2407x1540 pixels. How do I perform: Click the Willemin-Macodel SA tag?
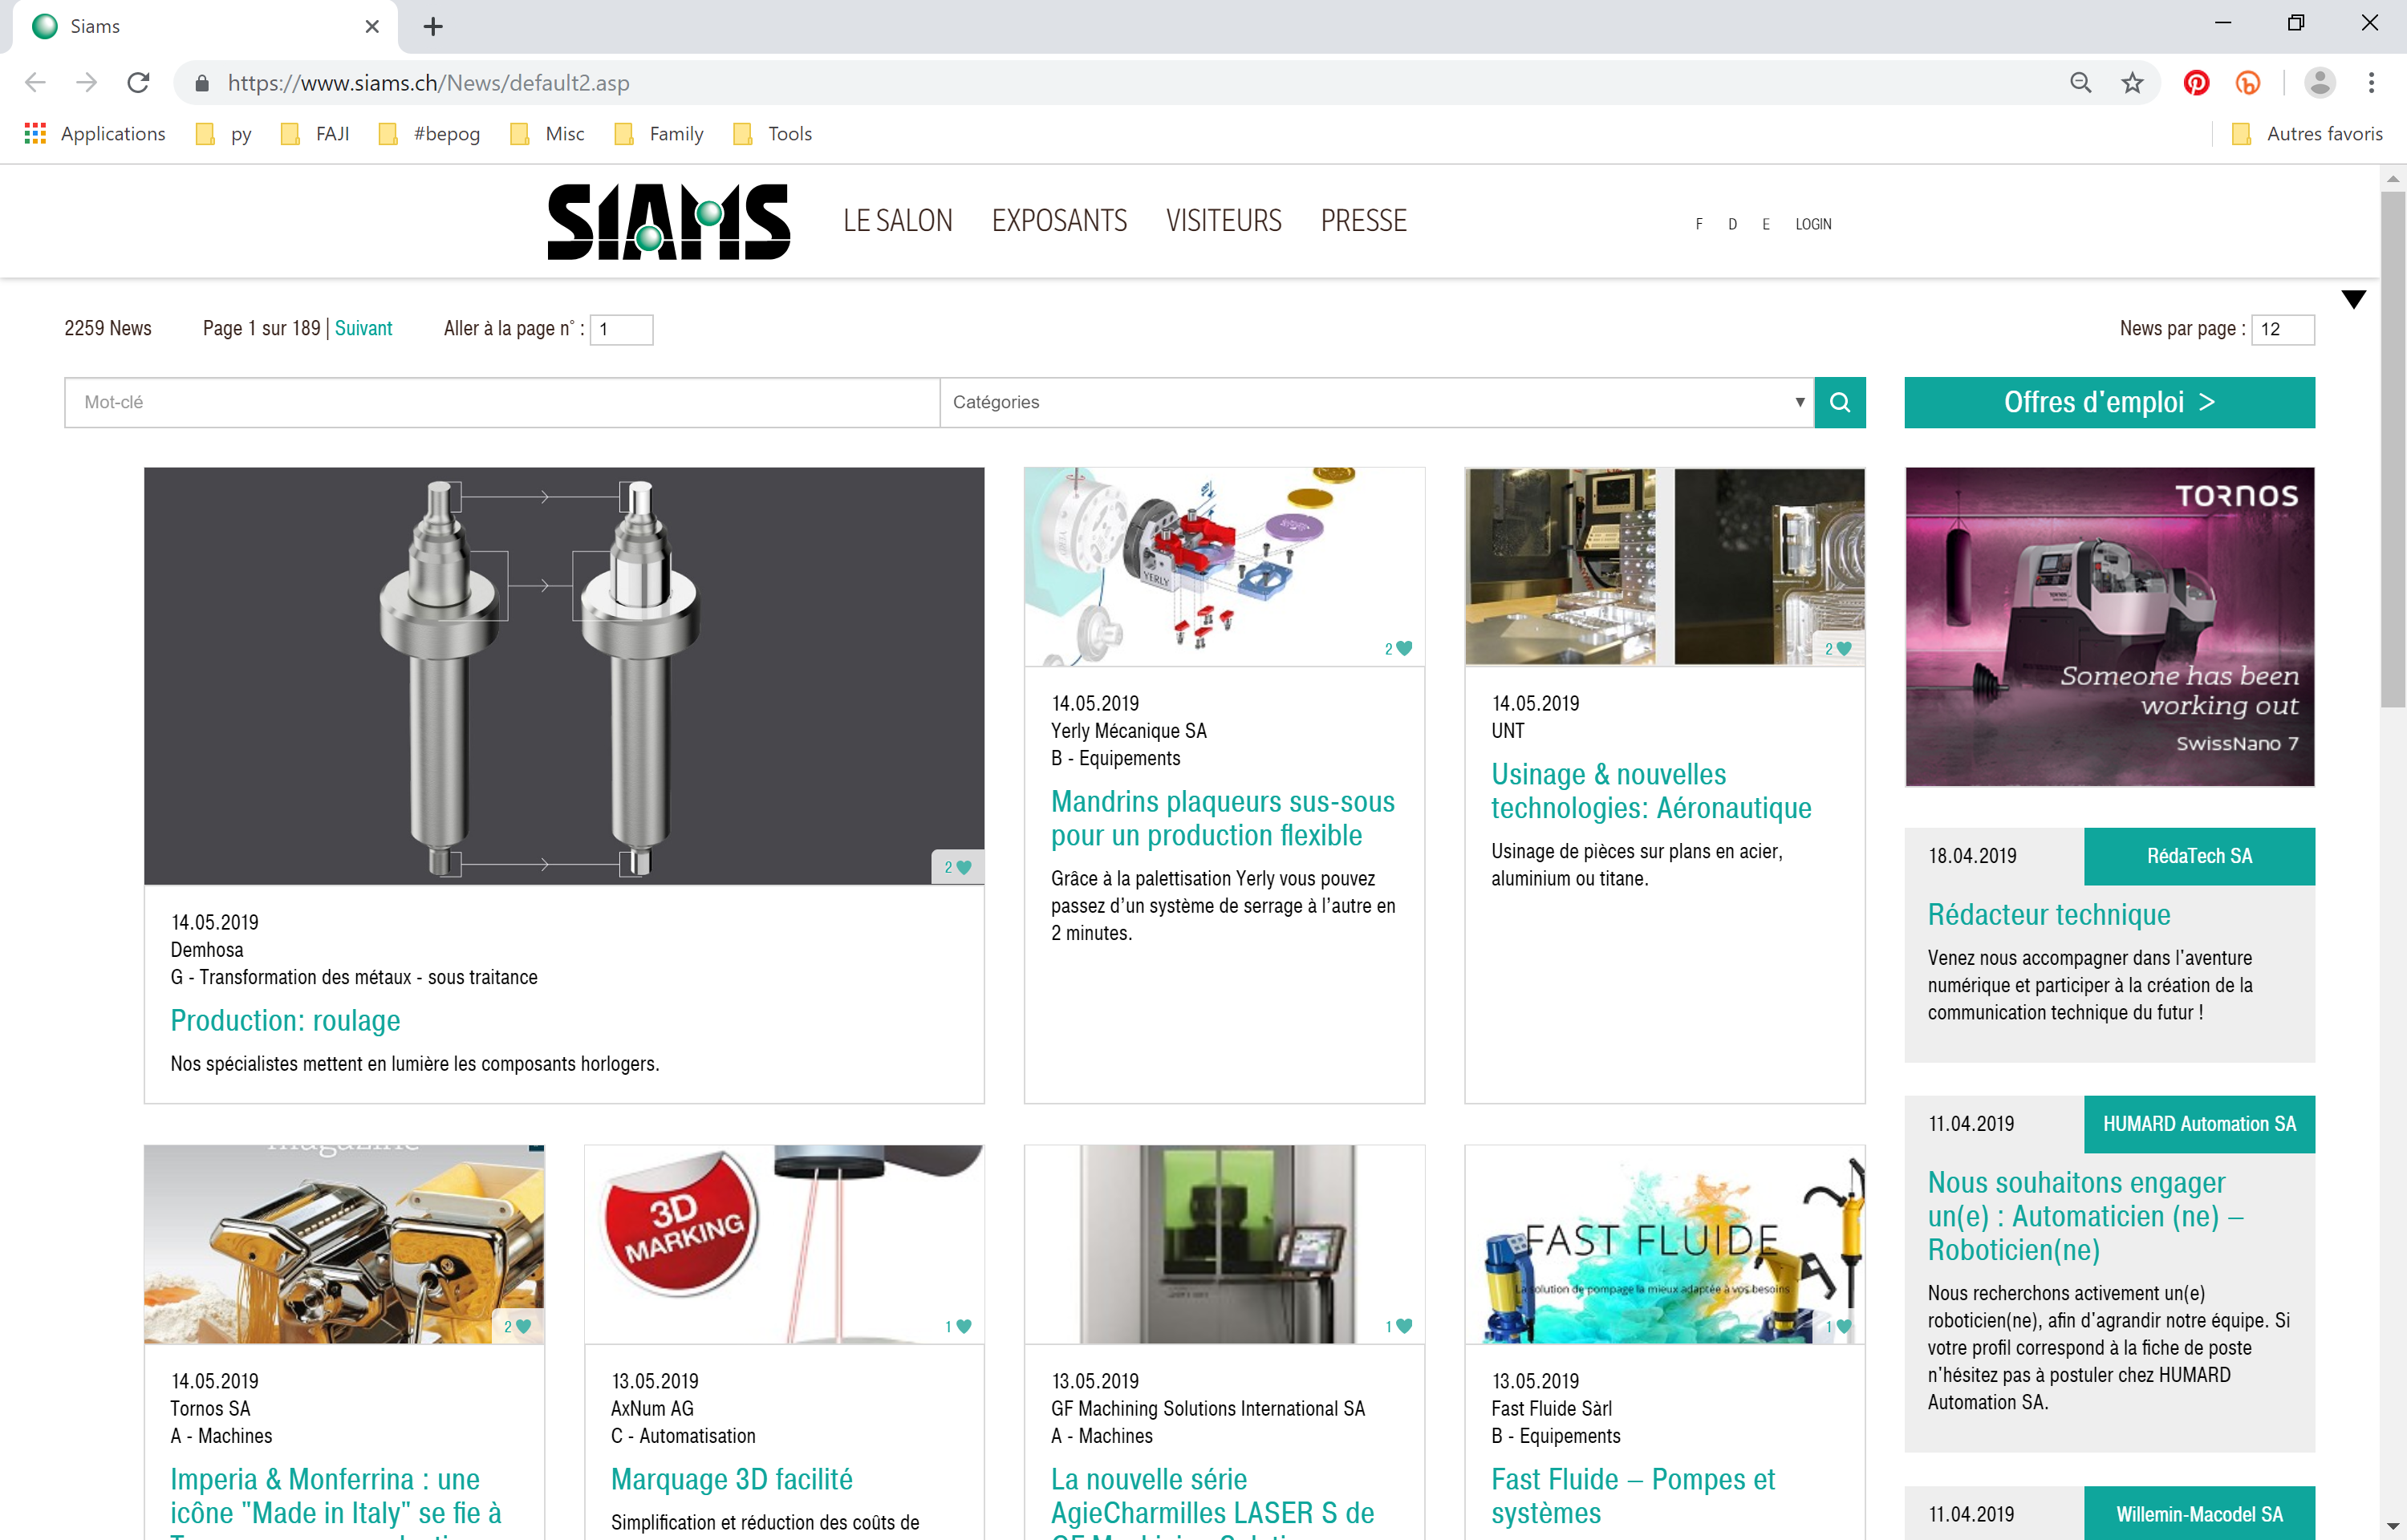click(2199, 1514)
